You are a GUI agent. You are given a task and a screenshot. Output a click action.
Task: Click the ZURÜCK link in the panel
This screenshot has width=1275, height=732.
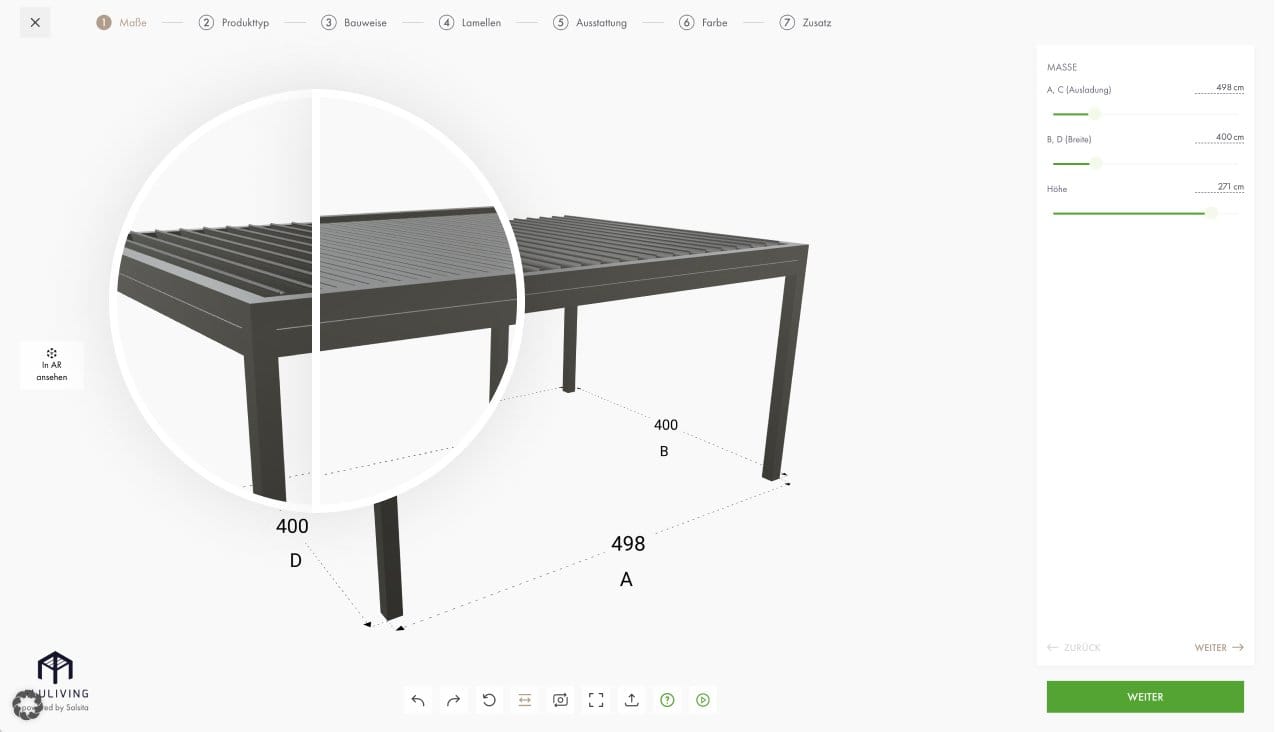click(1072, 647)
